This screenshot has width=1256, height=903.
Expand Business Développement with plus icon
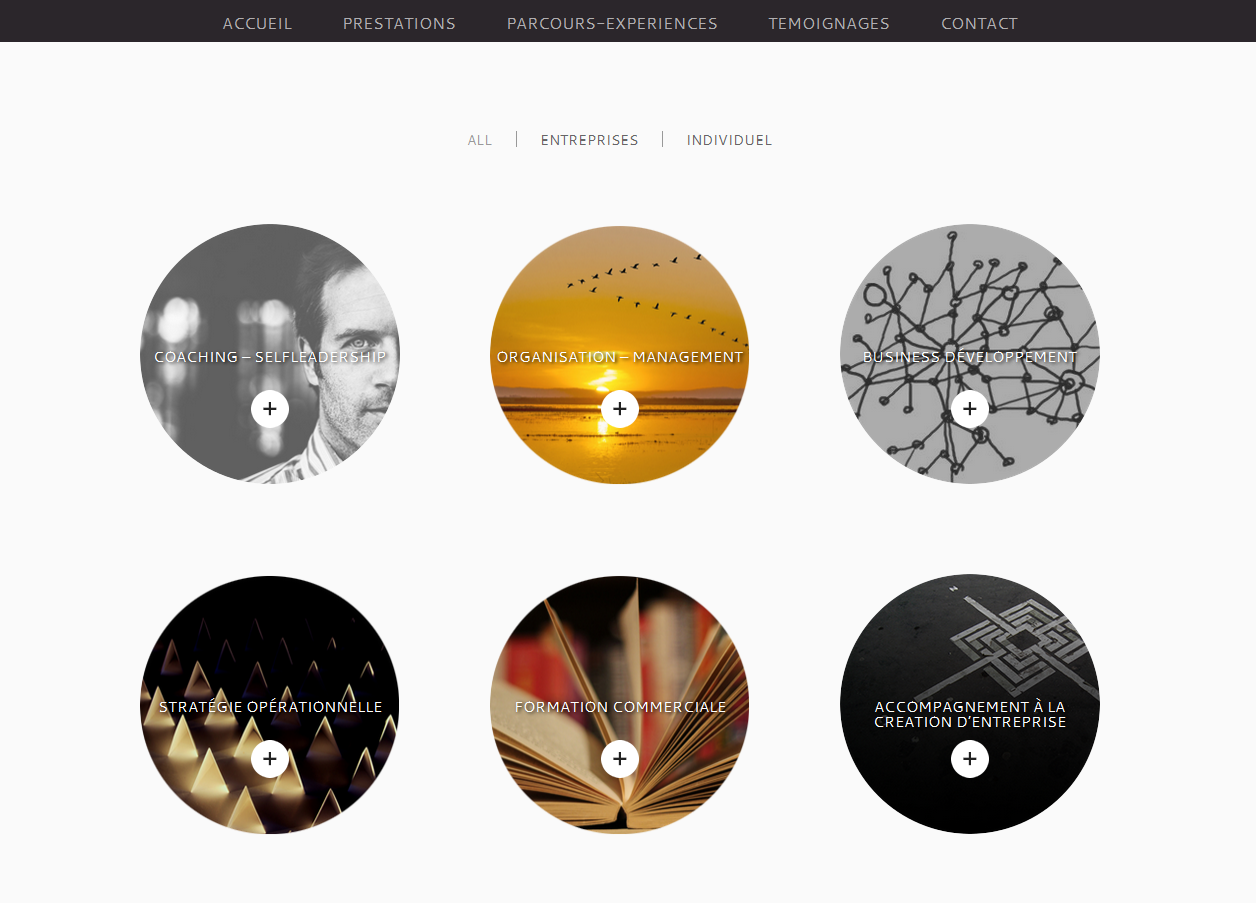(970, 409)
